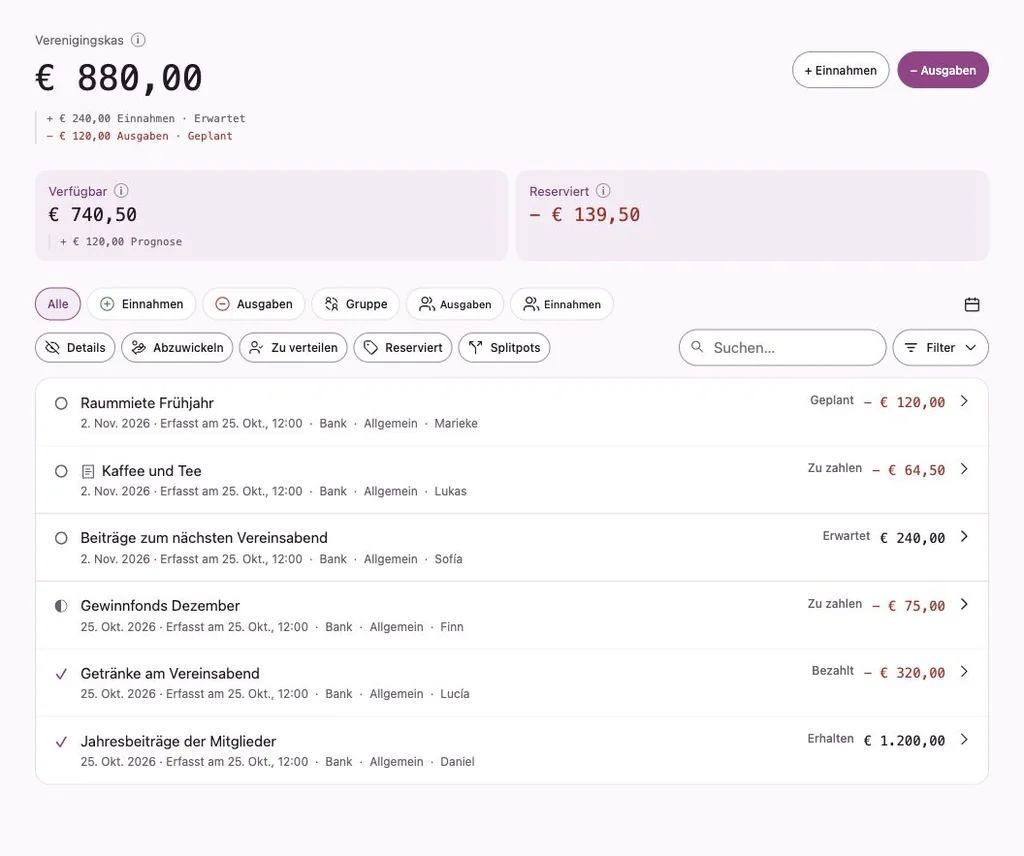
Task: Click the magnifier icon in search box
Action: tap(697, 347)
